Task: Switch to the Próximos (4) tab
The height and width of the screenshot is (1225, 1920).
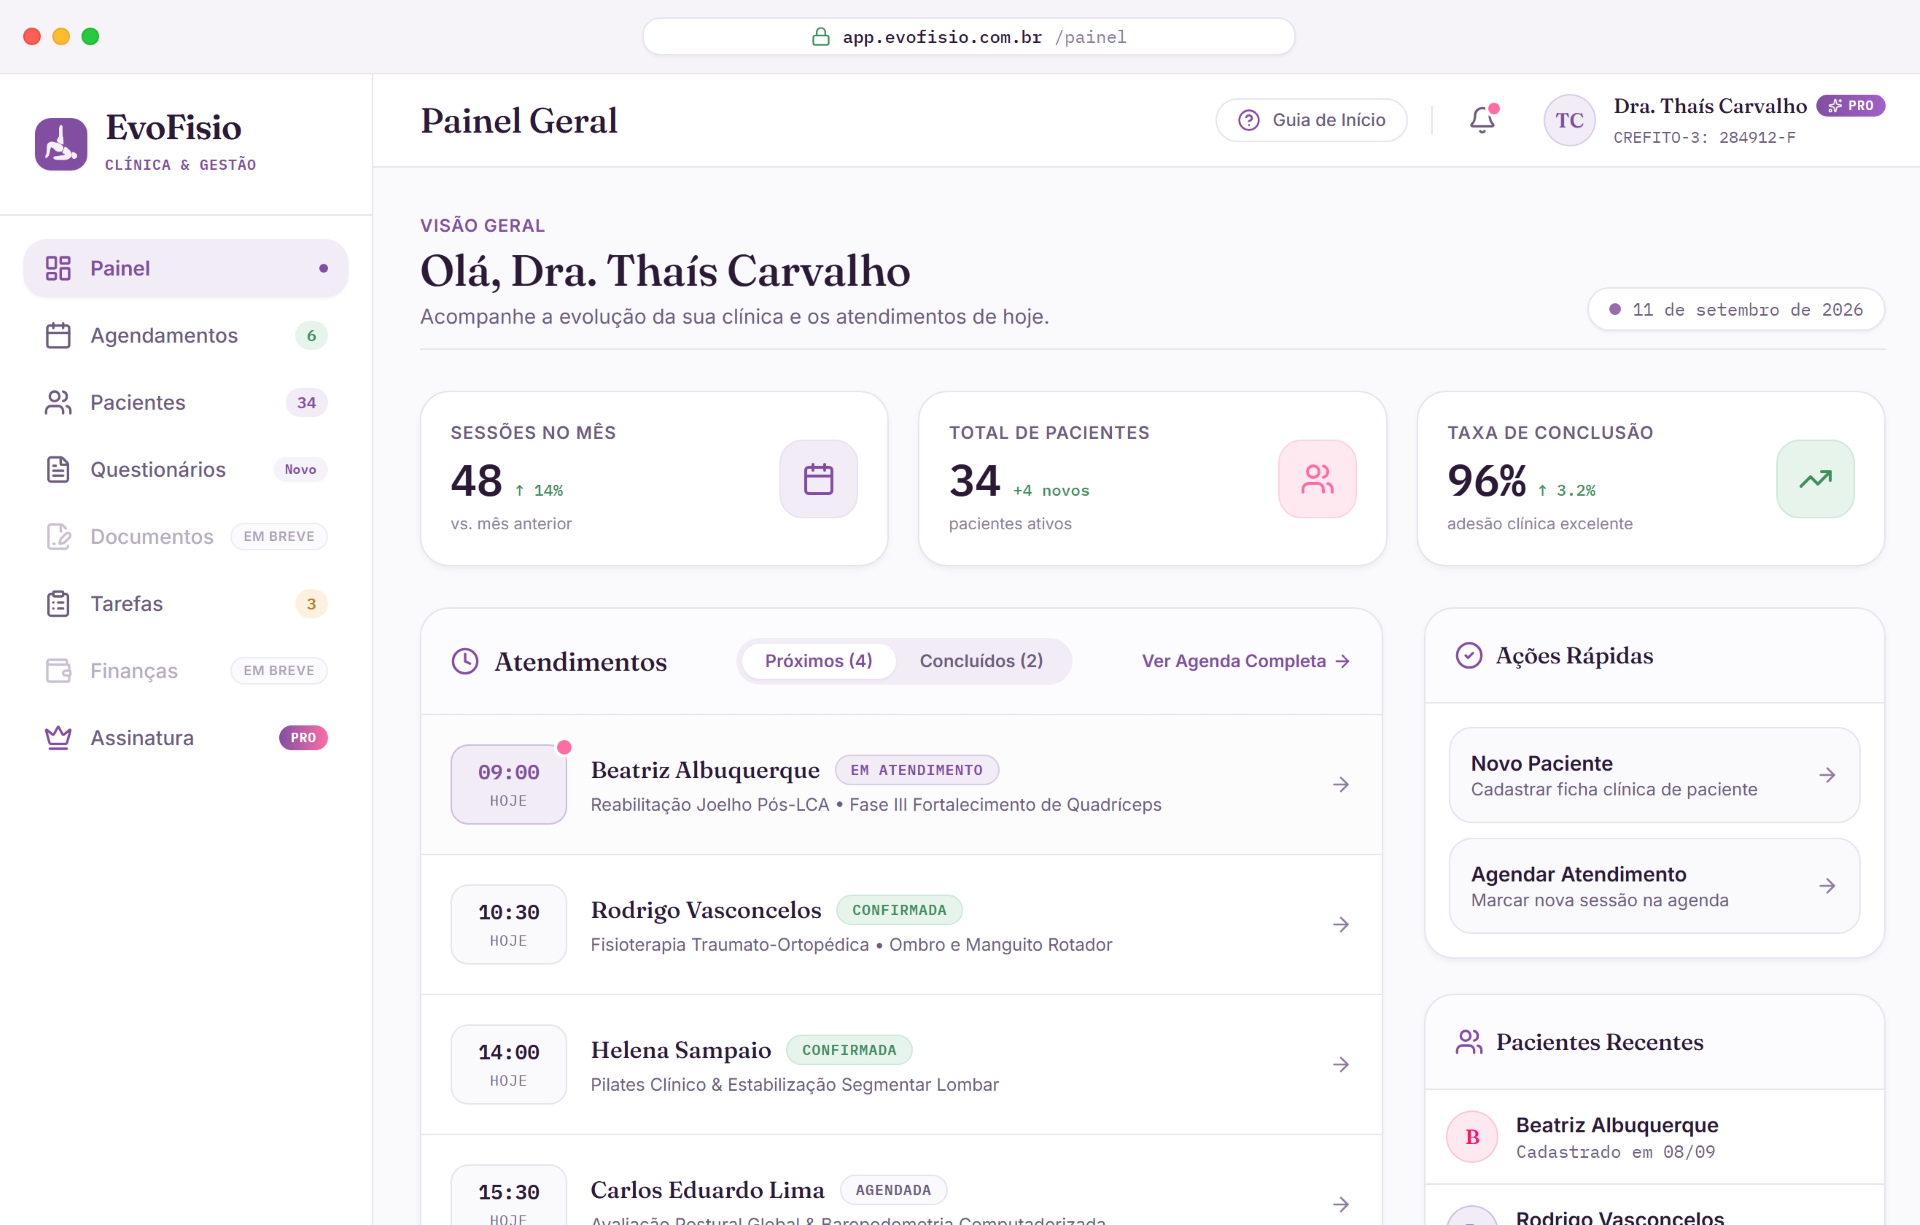Action: [818, 661]
